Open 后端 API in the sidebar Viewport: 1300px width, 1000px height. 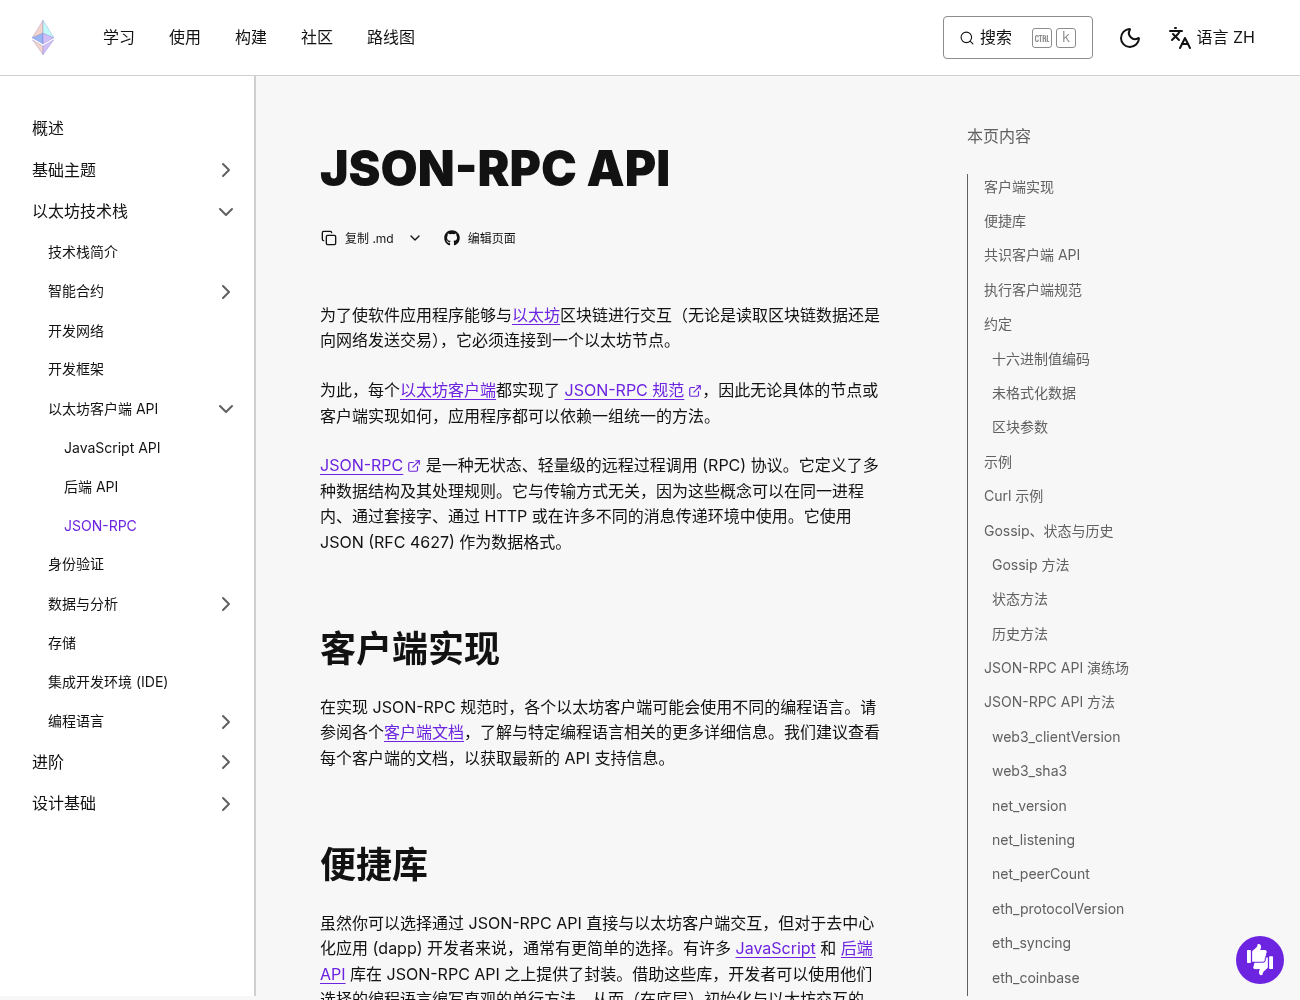click(x=91, y=487)
